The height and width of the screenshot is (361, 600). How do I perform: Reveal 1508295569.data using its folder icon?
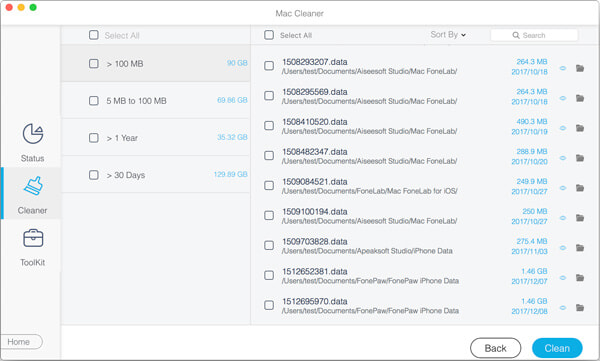coord(580,98)
